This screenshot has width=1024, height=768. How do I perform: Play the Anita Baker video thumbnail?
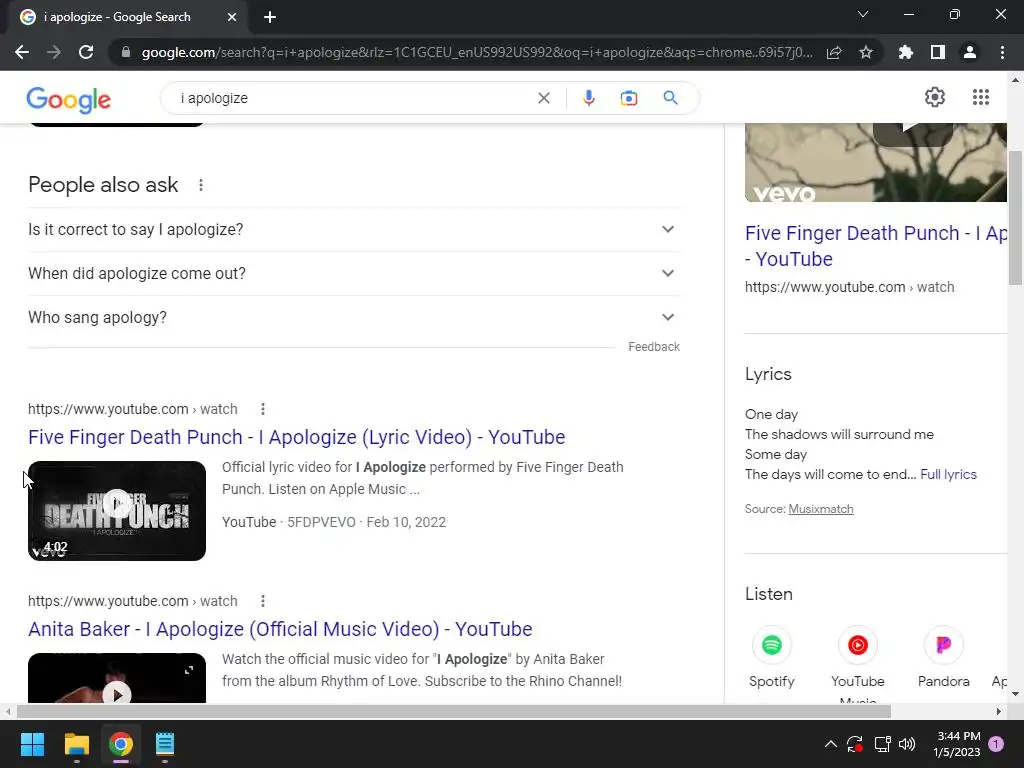point(117,679)
